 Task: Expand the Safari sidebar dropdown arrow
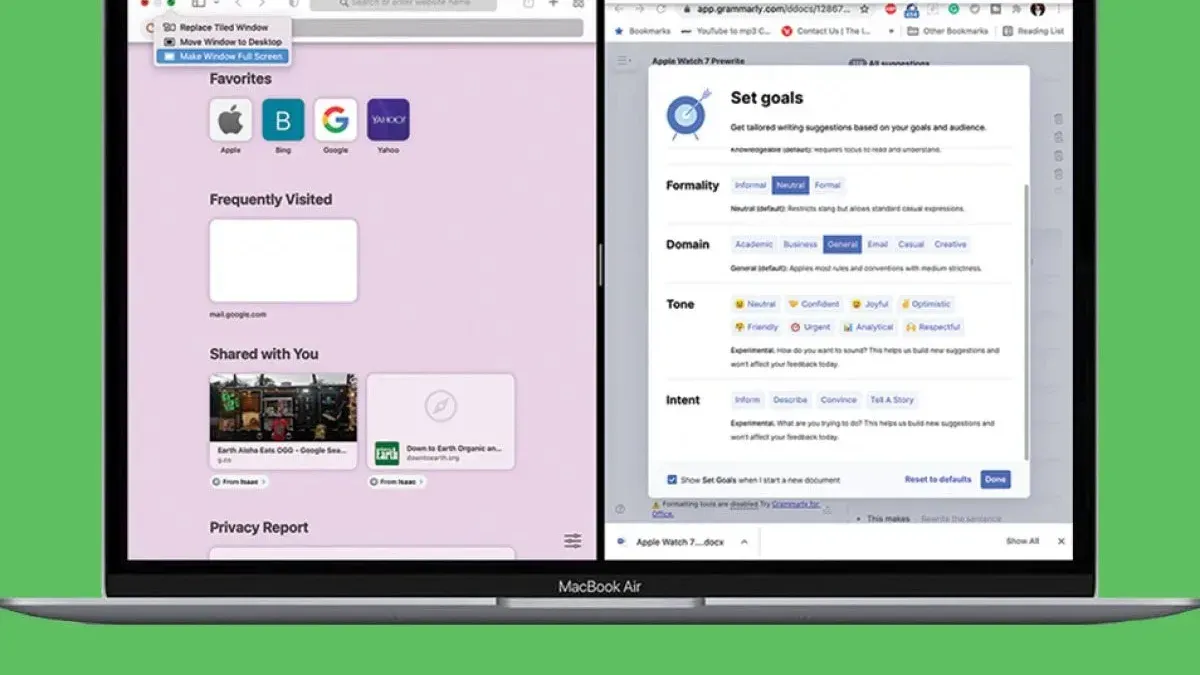click(x=216, y=4)
